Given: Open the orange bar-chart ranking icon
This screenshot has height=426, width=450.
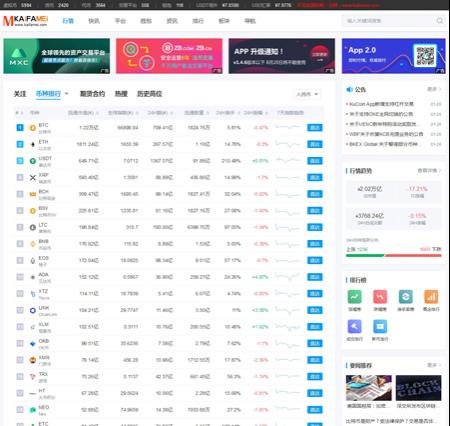Looking at the screenshot, I should pyautogui.click(x=431, y=297).
